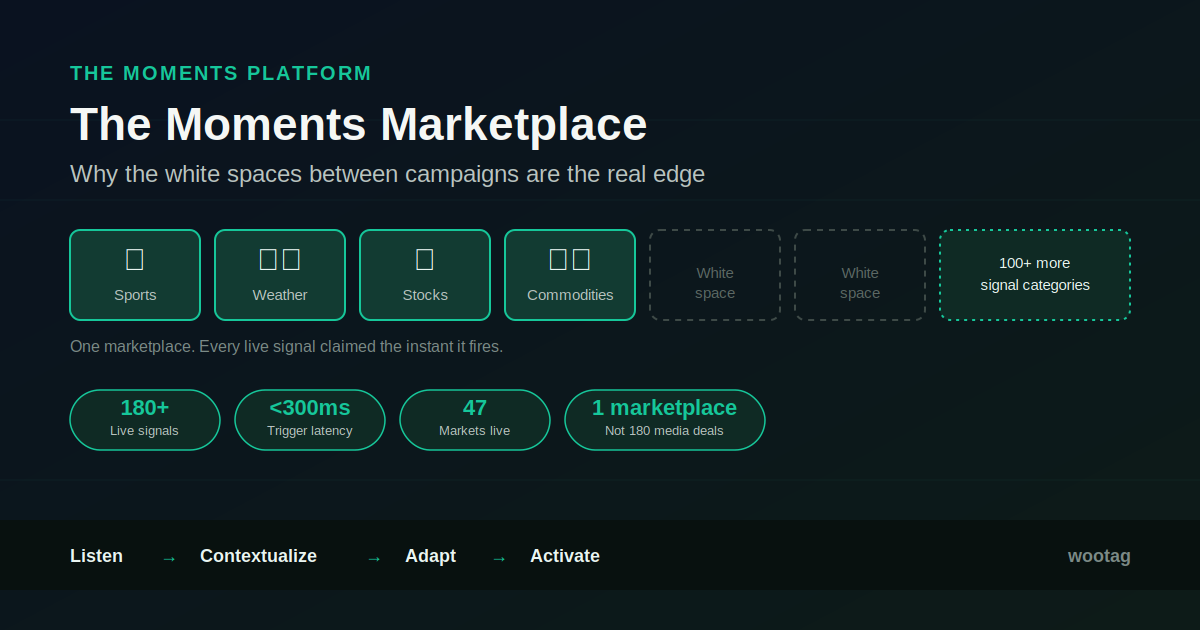Click the icon above the Sports label
This screenshot has width=1200, height=630.
(x=135, y=259)
